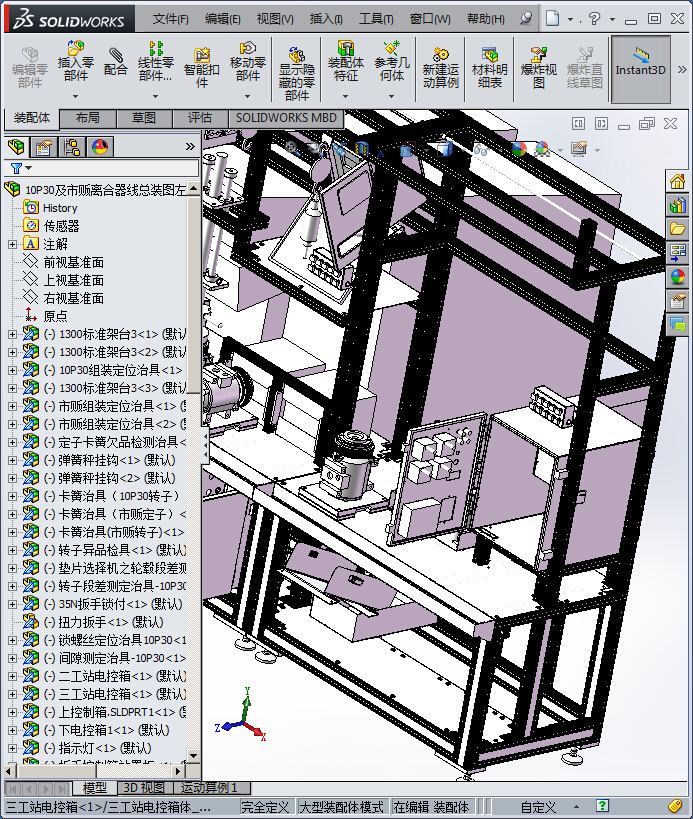Click the help question mark in title bar

(x=594, y=19)
